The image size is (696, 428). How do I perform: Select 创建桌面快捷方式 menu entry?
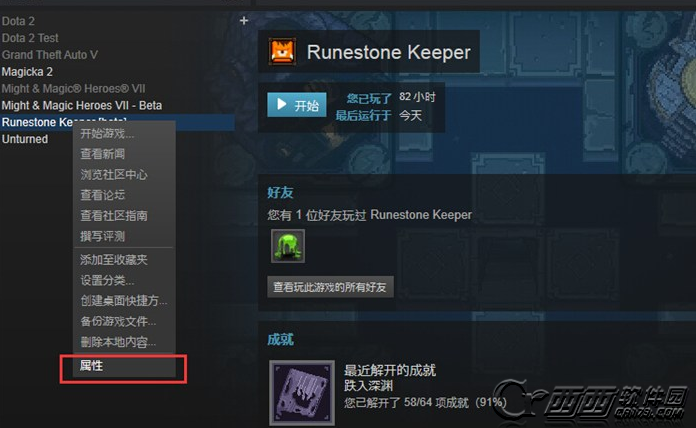(124, 301)
